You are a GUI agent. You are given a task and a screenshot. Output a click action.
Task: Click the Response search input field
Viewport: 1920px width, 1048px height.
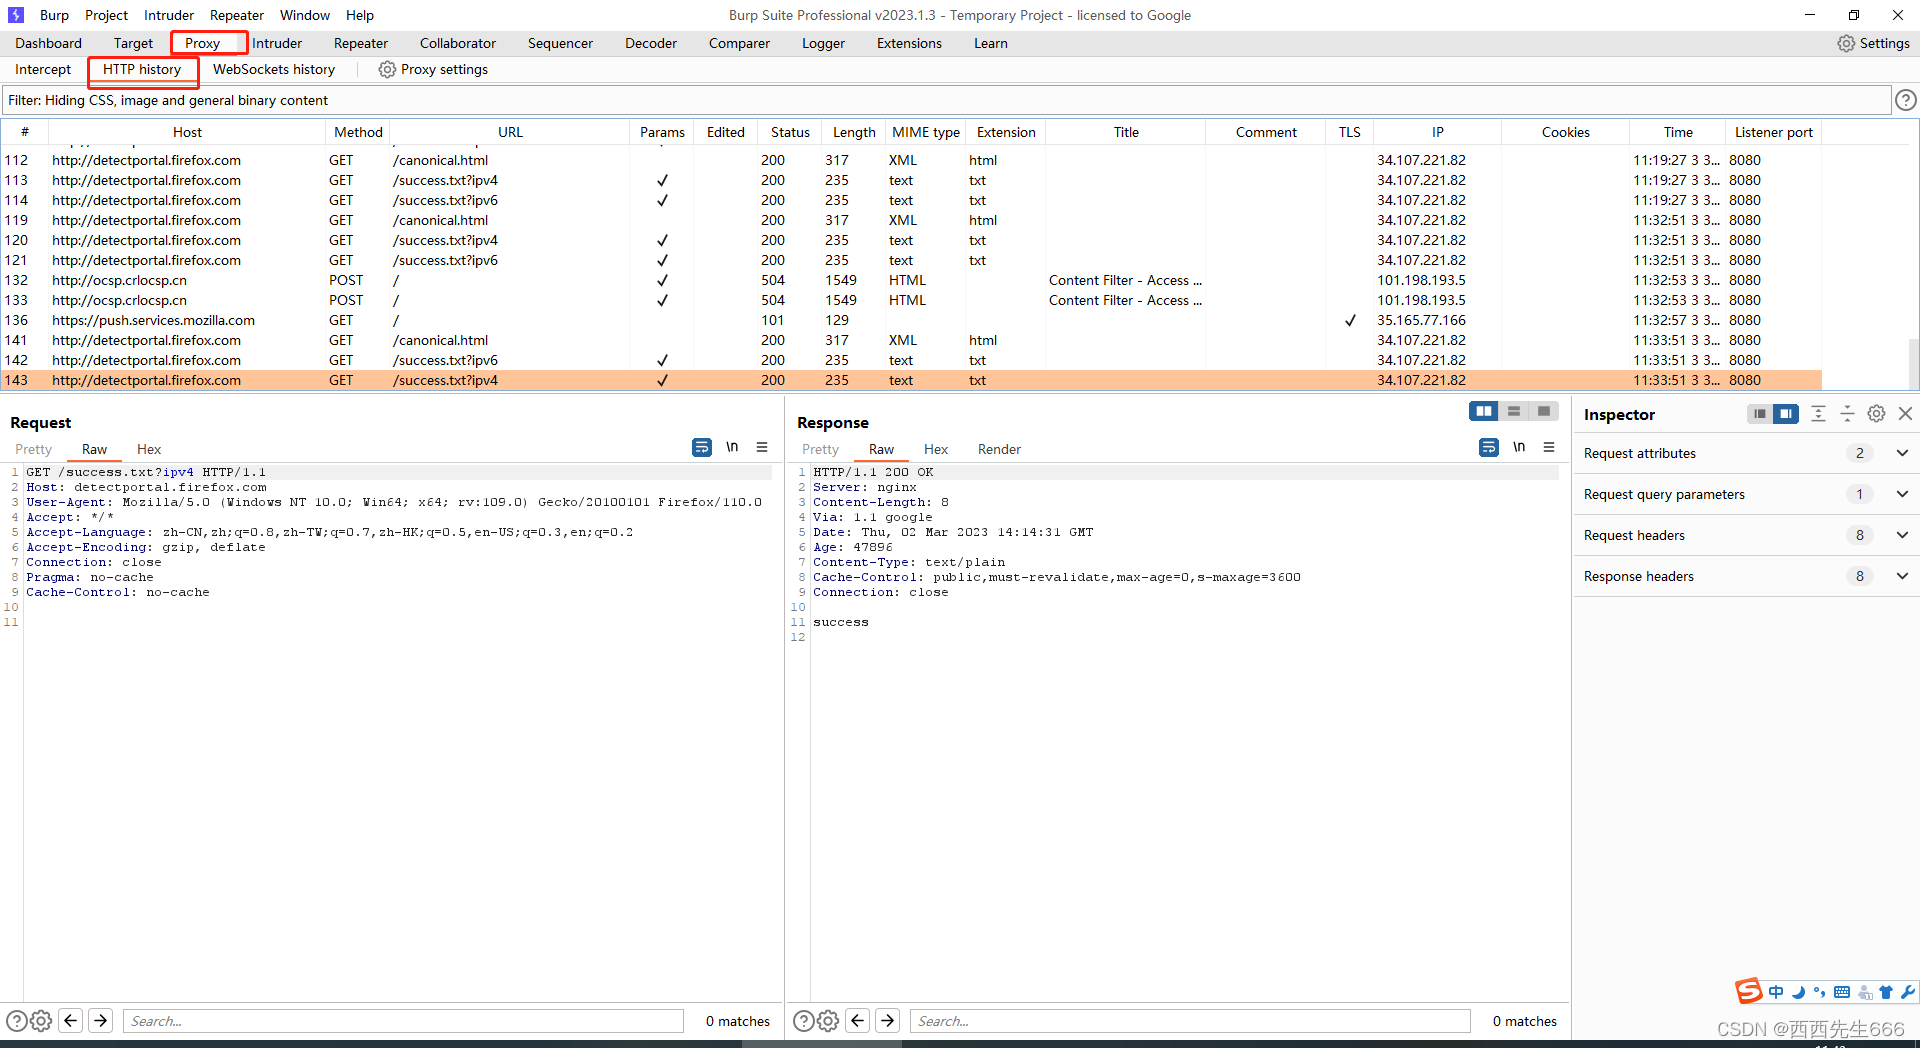pyautogui.click(x=1190, y=1021)
